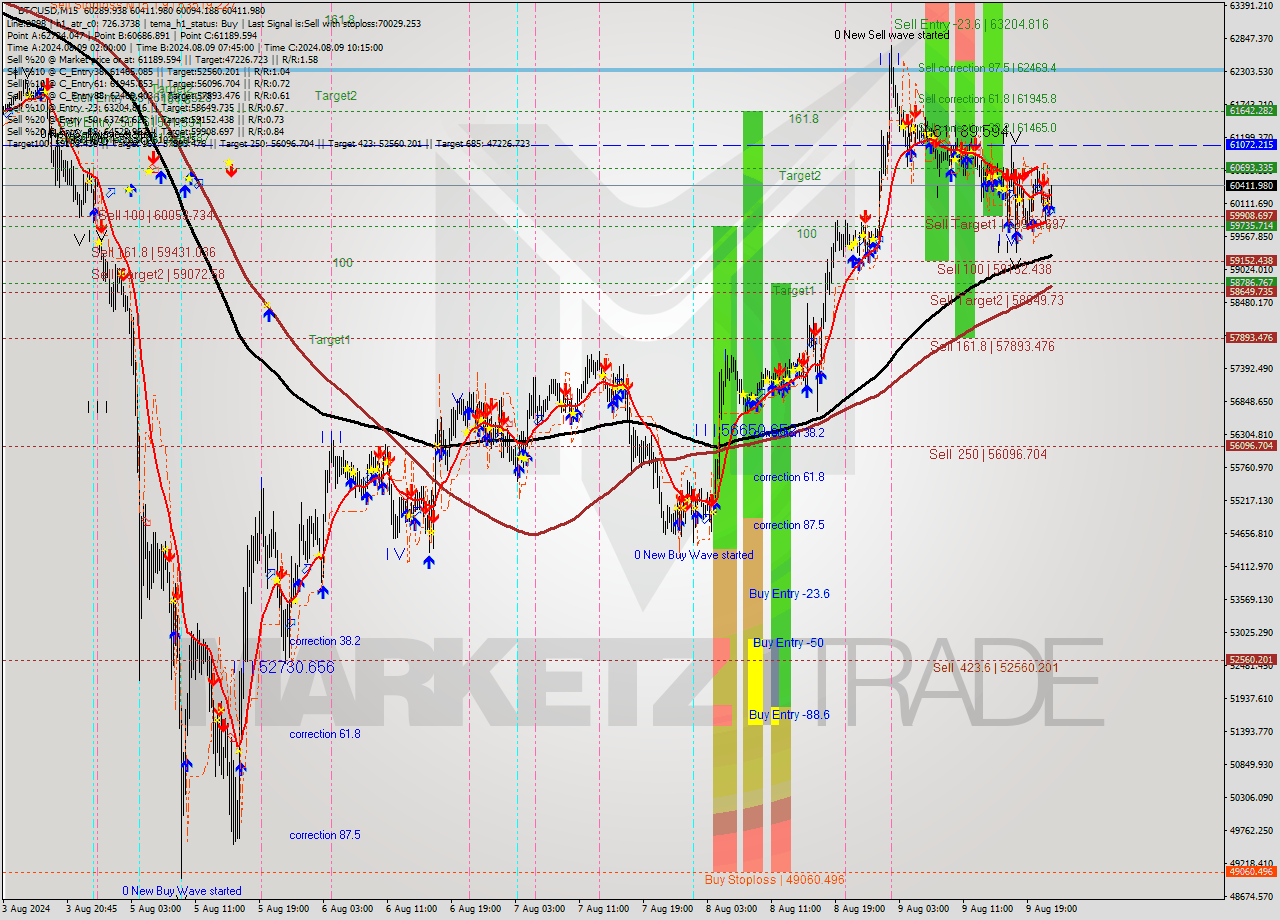Click the green 58786.767 price tag
Viewport: 1280px width, 920px height.
tap(1251, 282)
